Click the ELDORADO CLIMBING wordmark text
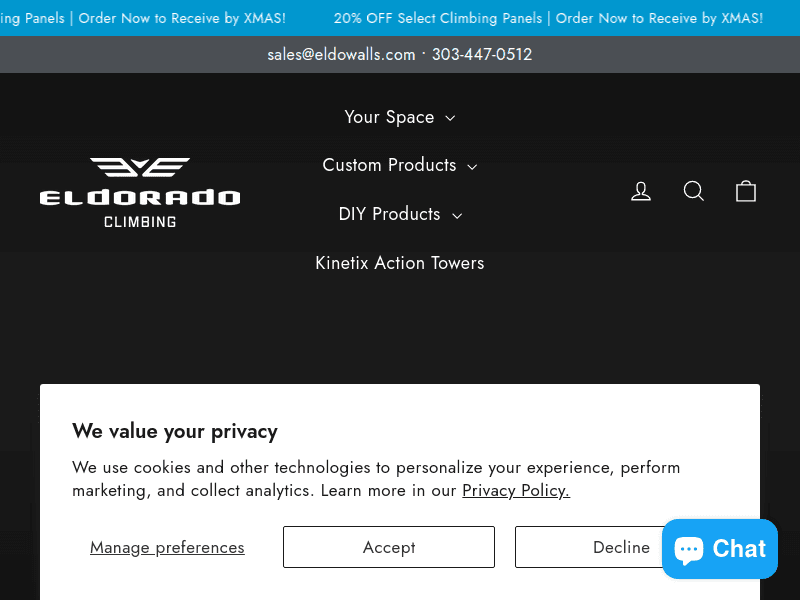 140,208
